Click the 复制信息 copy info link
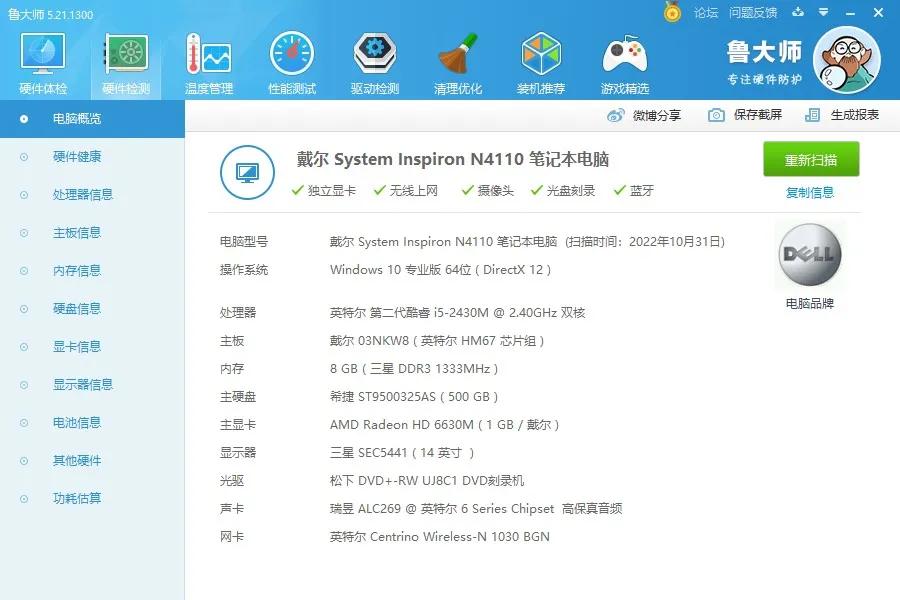The height and width of the screenshot is (600, 900). pos(810,192)
